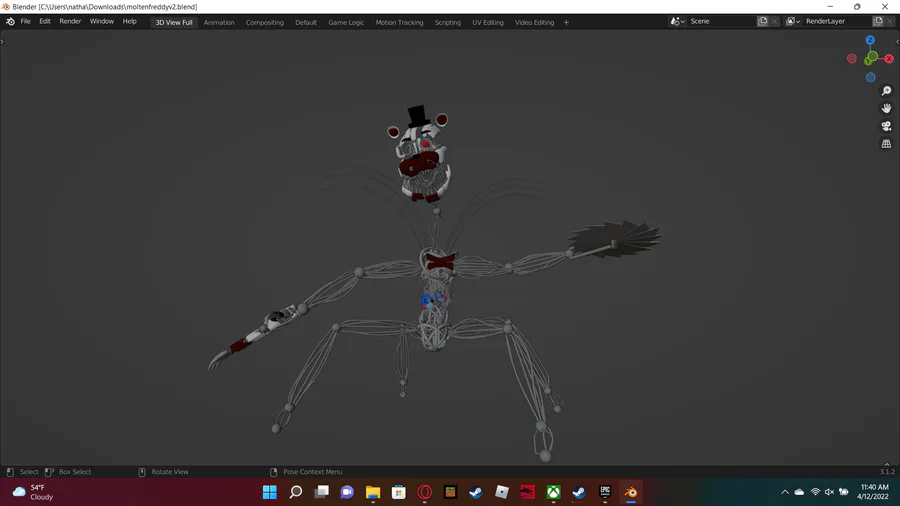This screenshot has width=900, height=506.
Task: Open the Render menu
Action: [70, 22]
